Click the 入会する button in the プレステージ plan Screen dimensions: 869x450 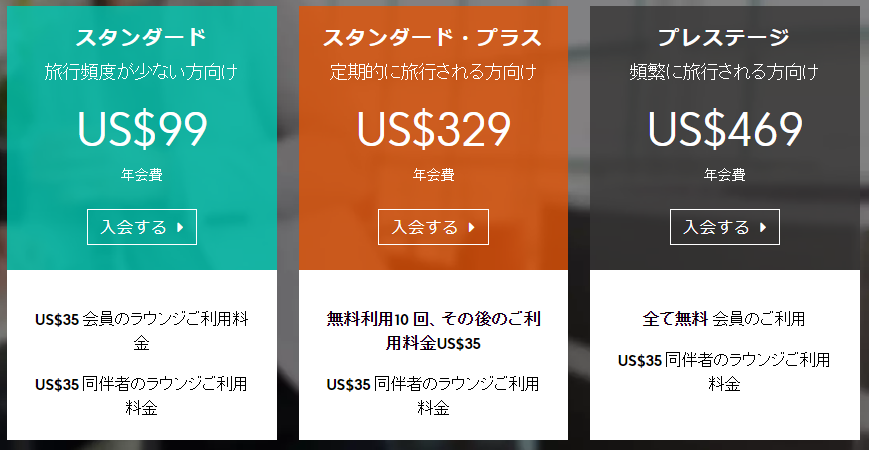pos(724,227)
